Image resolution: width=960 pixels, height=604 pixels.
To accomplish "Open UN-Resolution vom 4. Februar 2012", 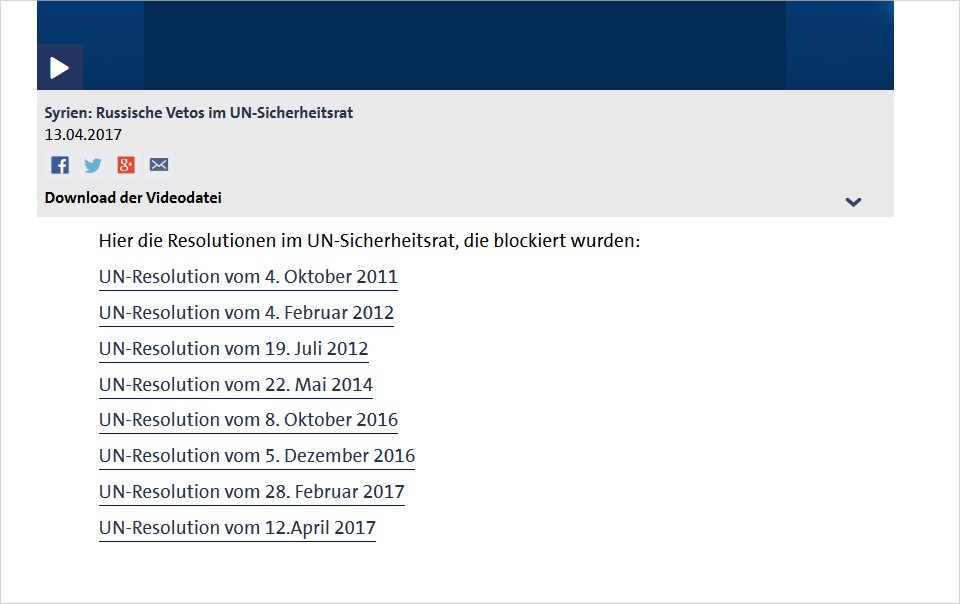I will pyautogui.click(x=246, y=313).
